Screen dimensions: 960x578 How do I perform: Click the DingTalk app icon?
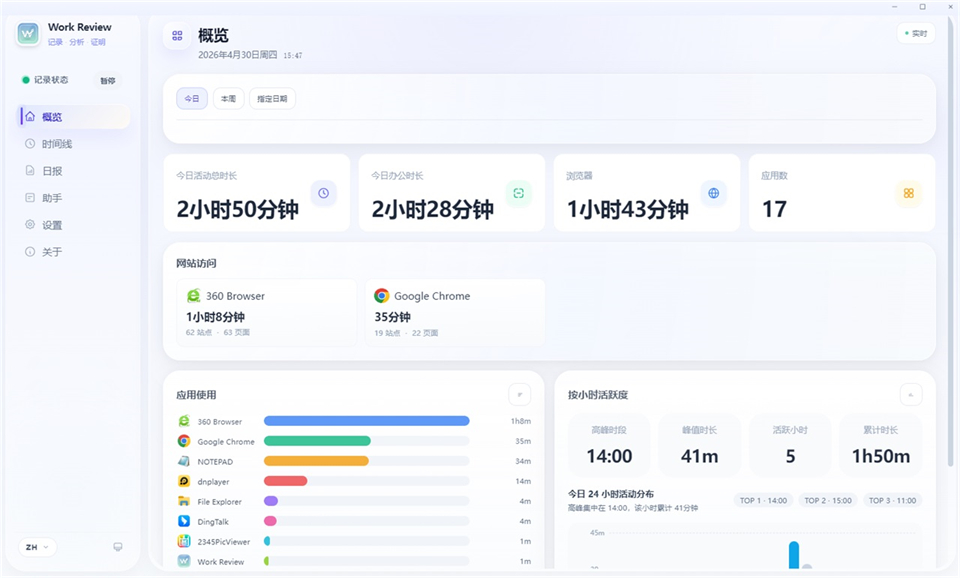point(184,521)
